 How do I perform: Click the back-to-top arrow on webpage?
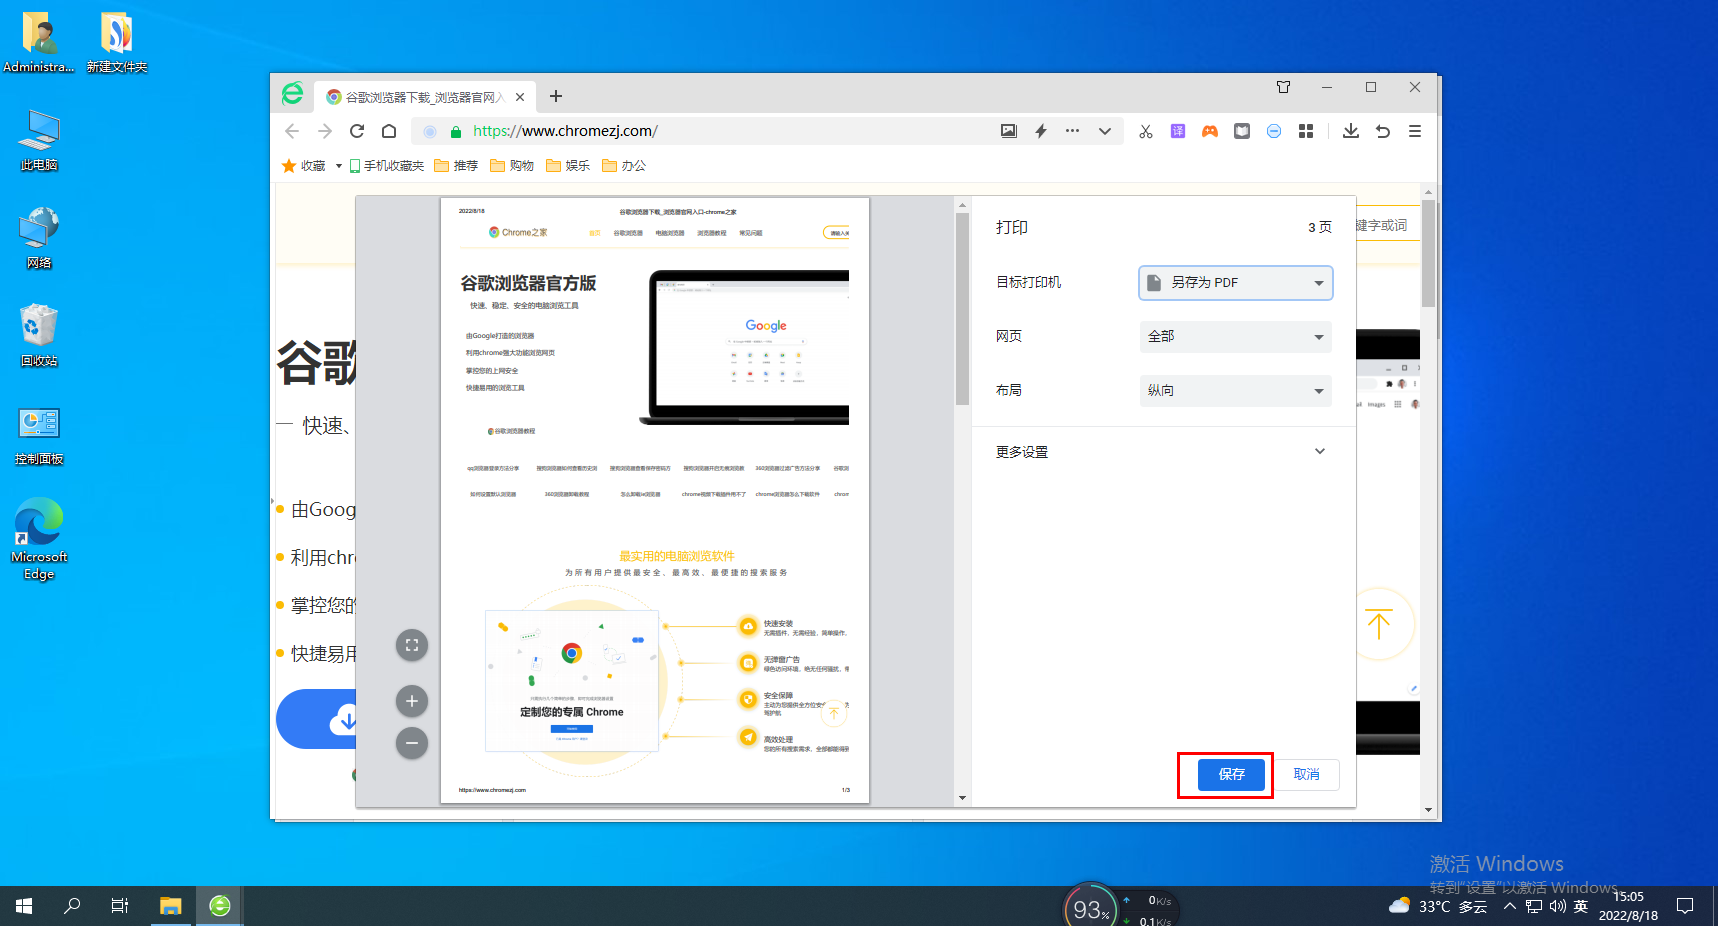(1379, 625)
